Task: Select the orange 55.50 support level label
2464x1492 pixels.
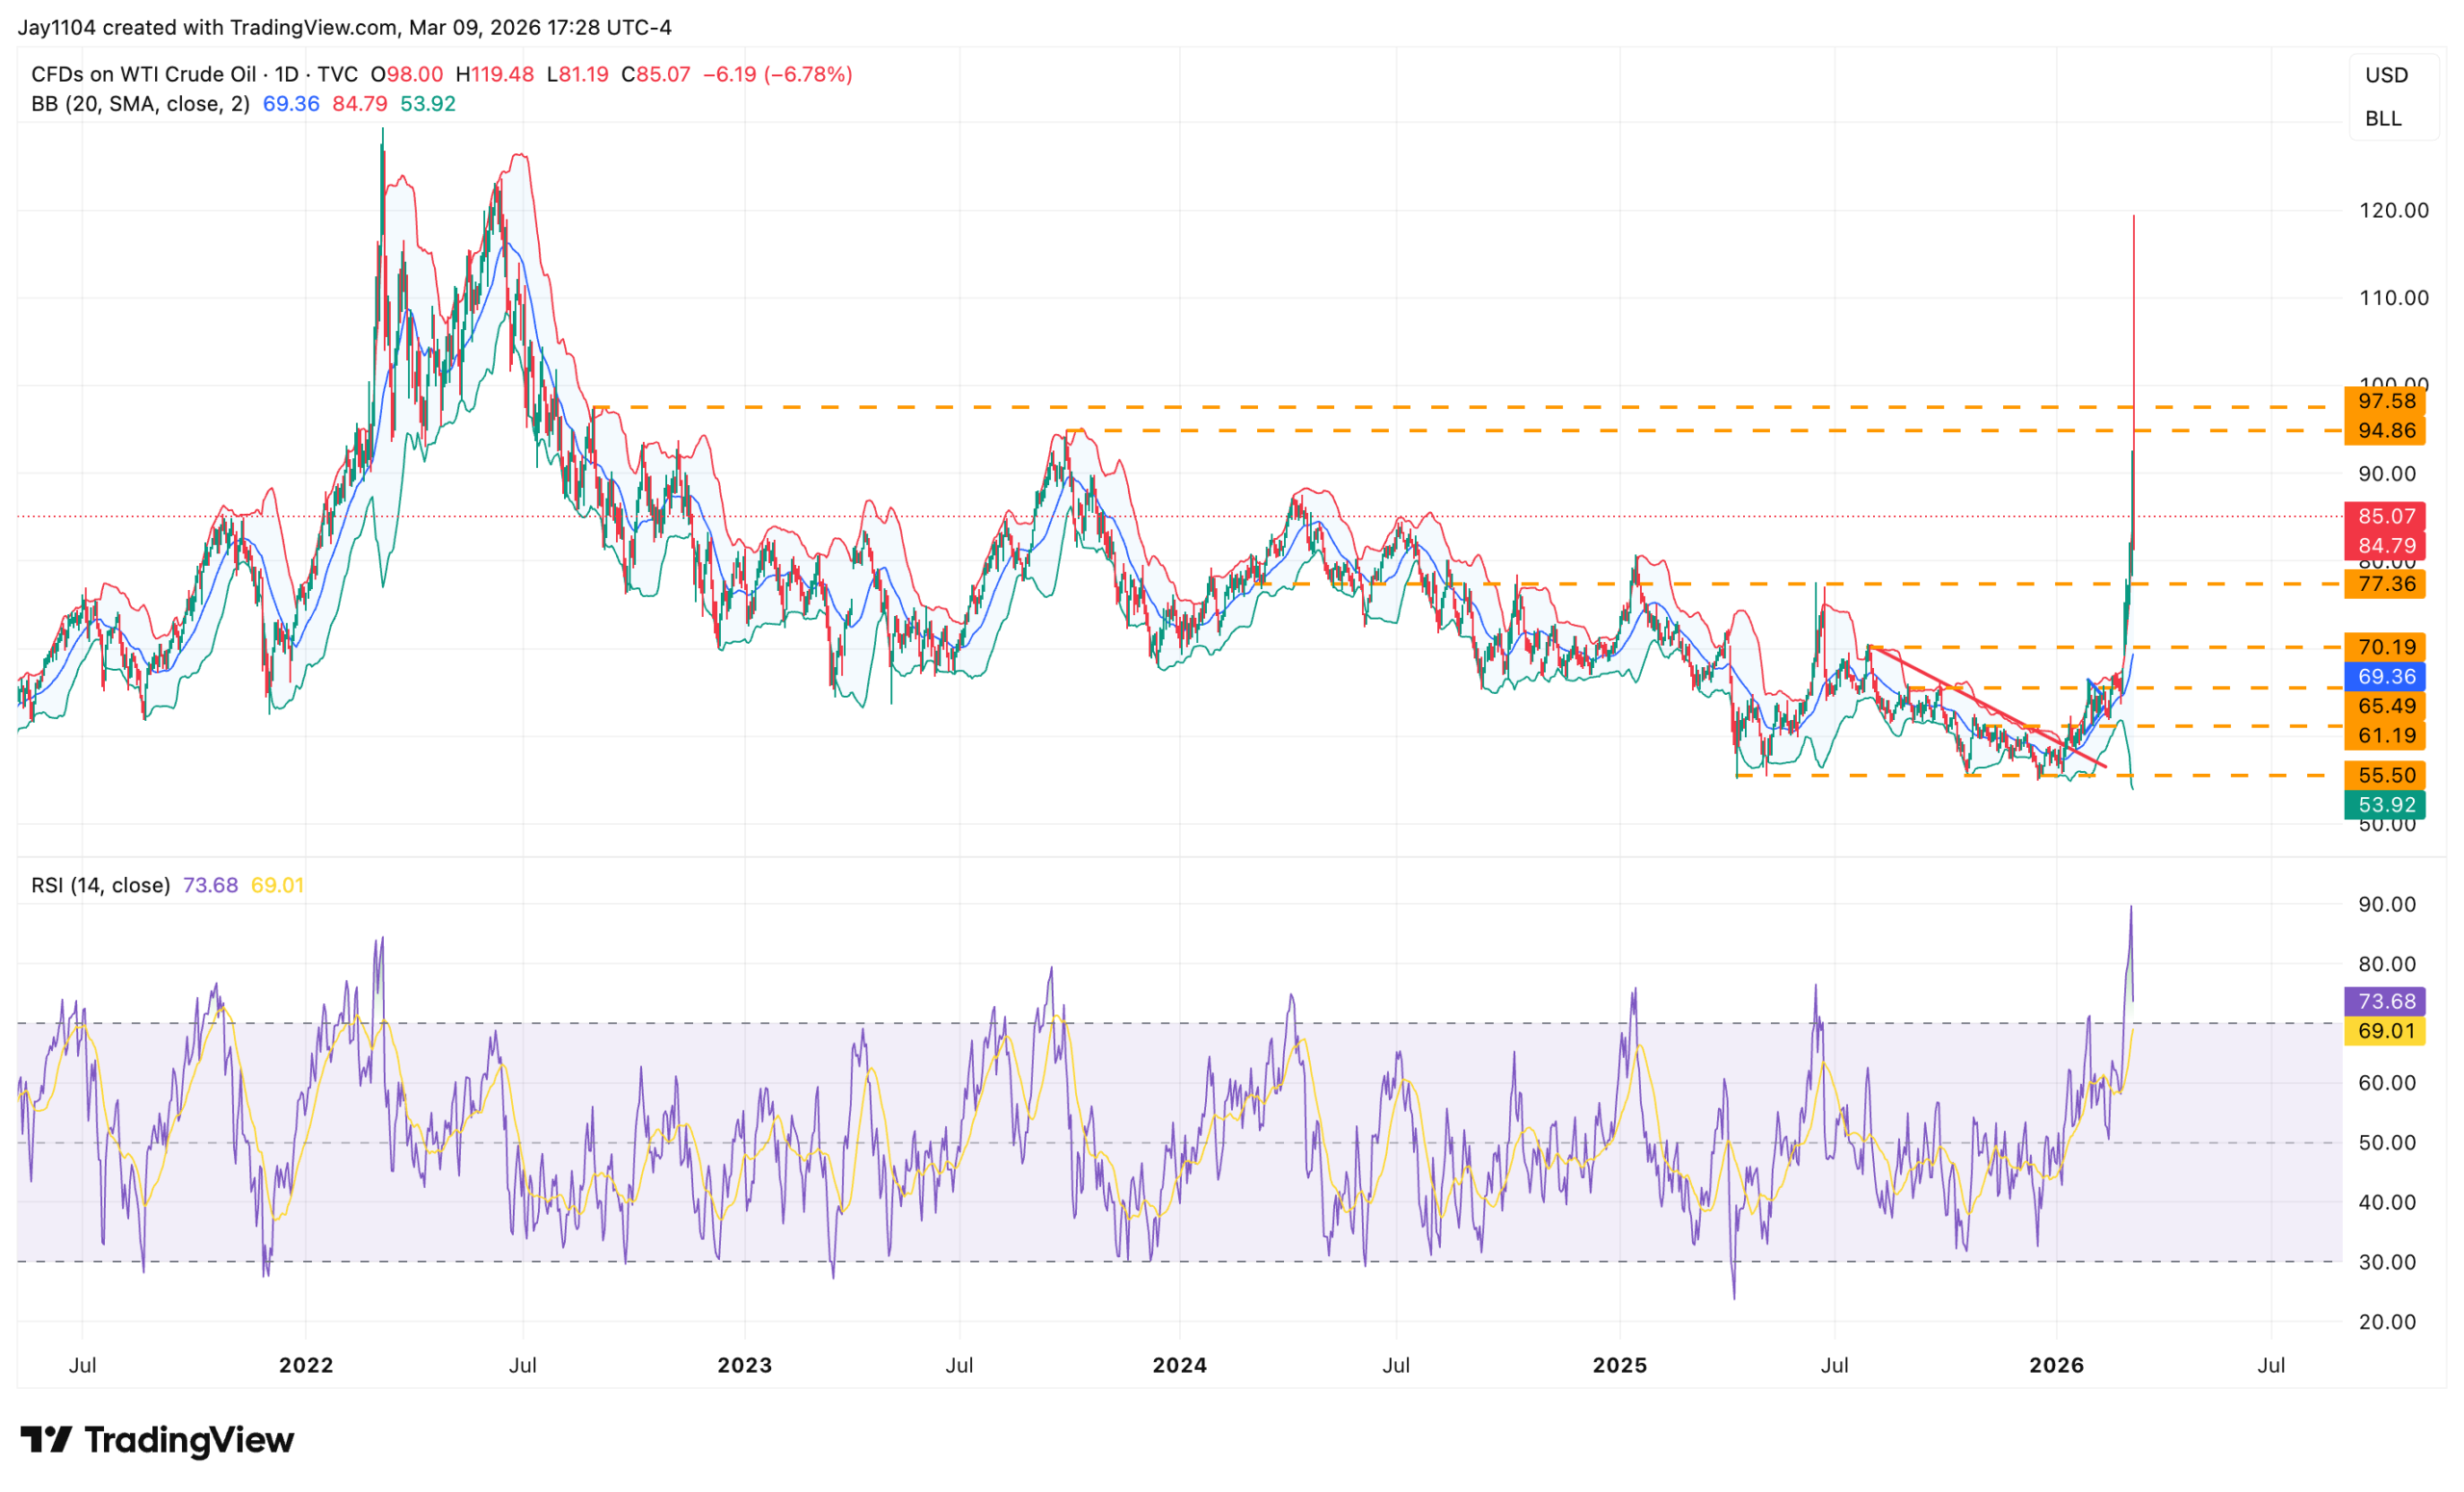Action: tap(2385, 775)
